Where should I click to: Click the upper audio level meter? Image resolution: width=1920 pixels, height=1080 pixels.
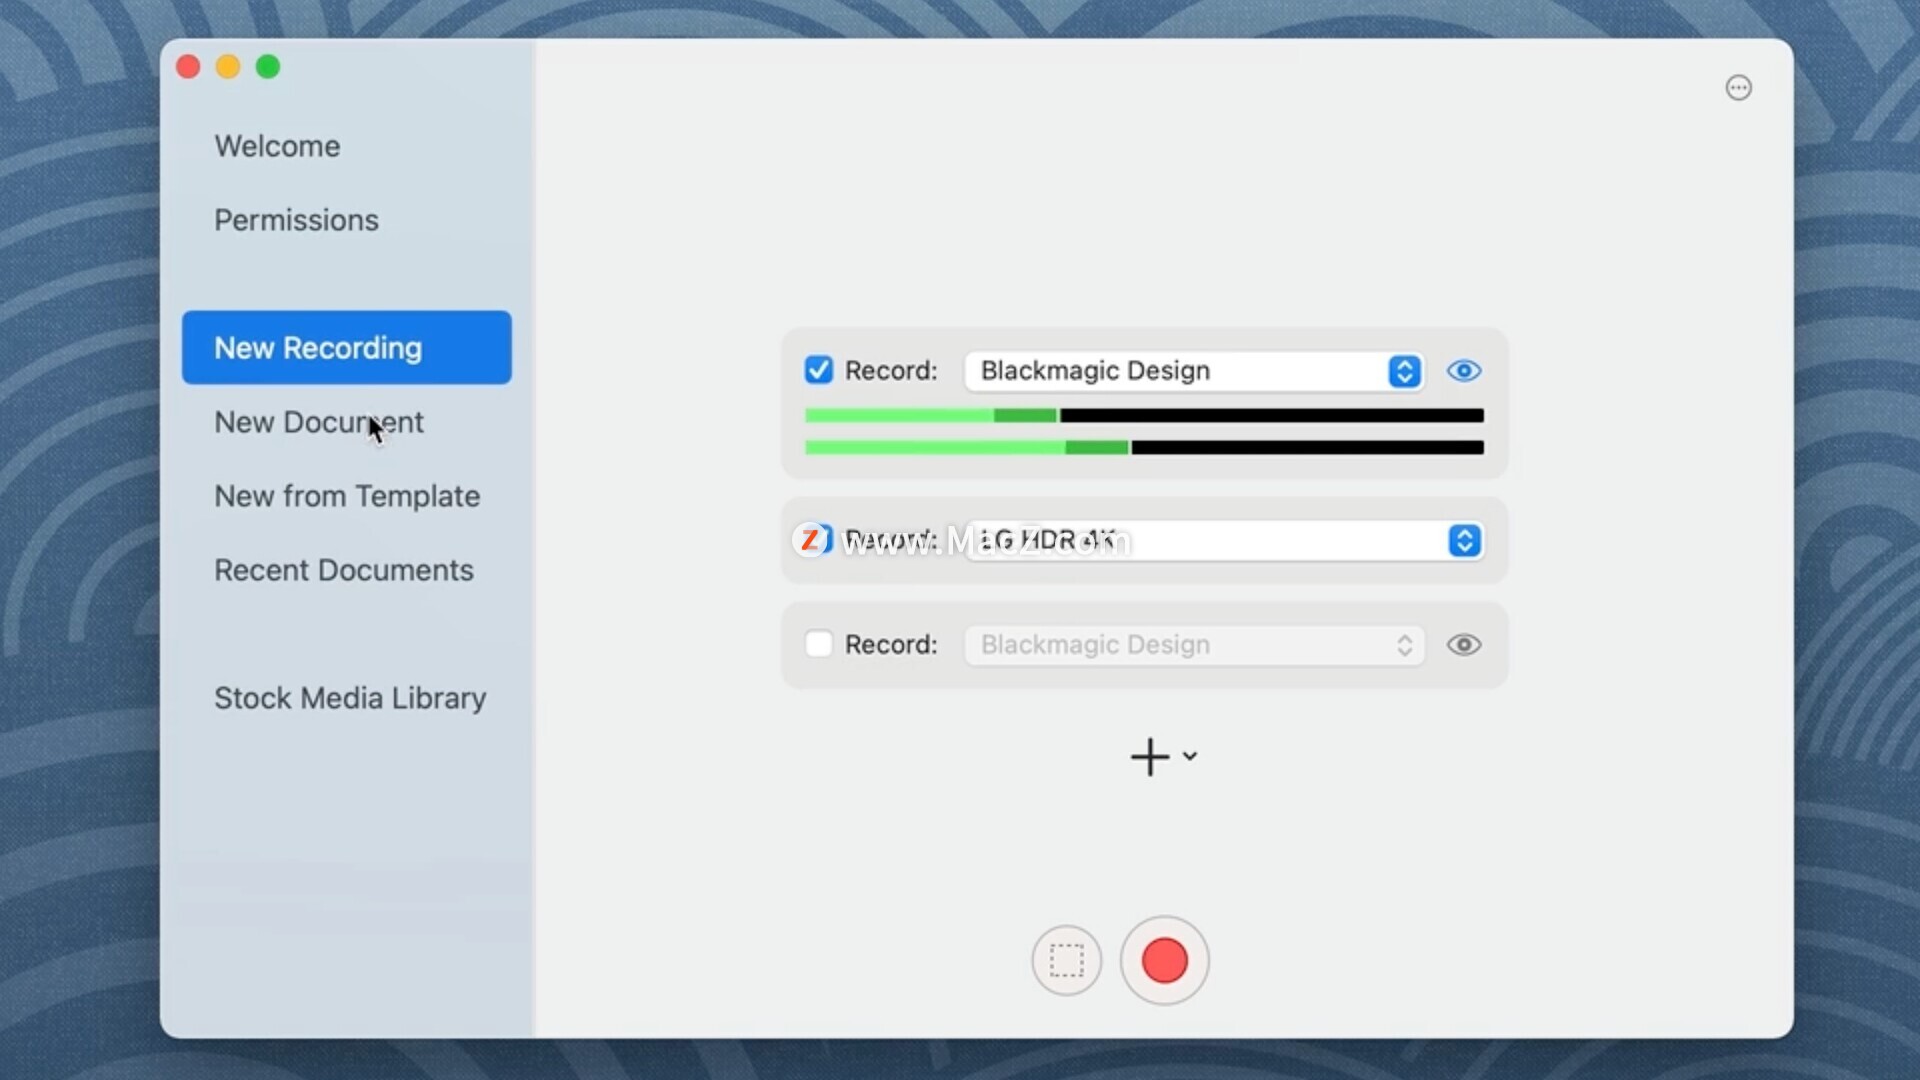click(x=1144, y=415)
